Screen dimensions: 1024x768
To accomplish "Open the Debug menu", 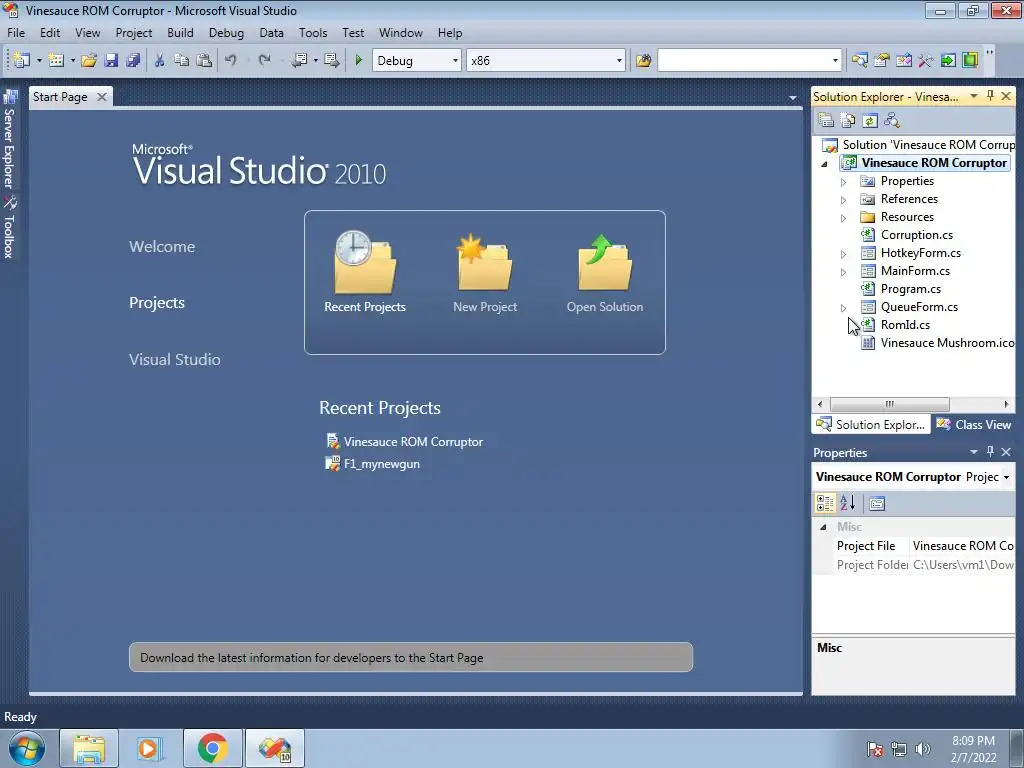I will tap(226, 33).
